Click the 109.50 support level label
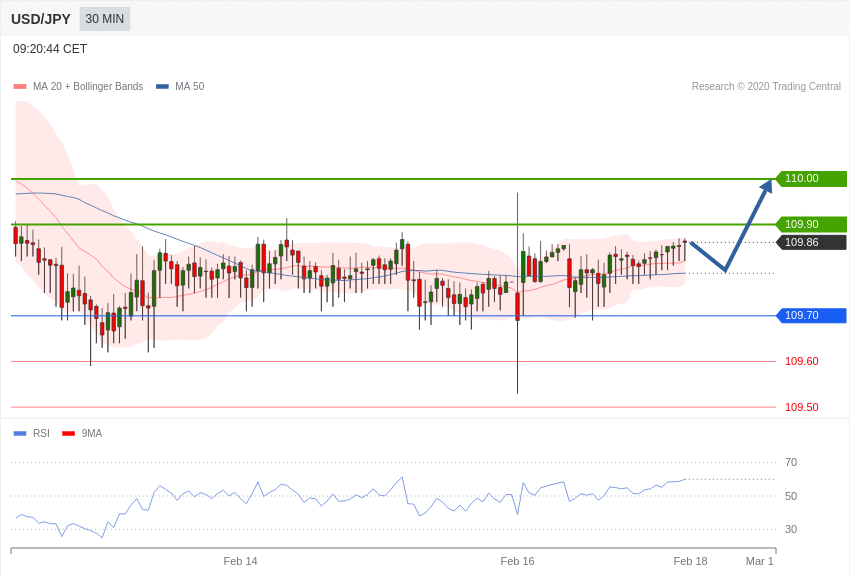850x576 pixels. tap(802, 407)
